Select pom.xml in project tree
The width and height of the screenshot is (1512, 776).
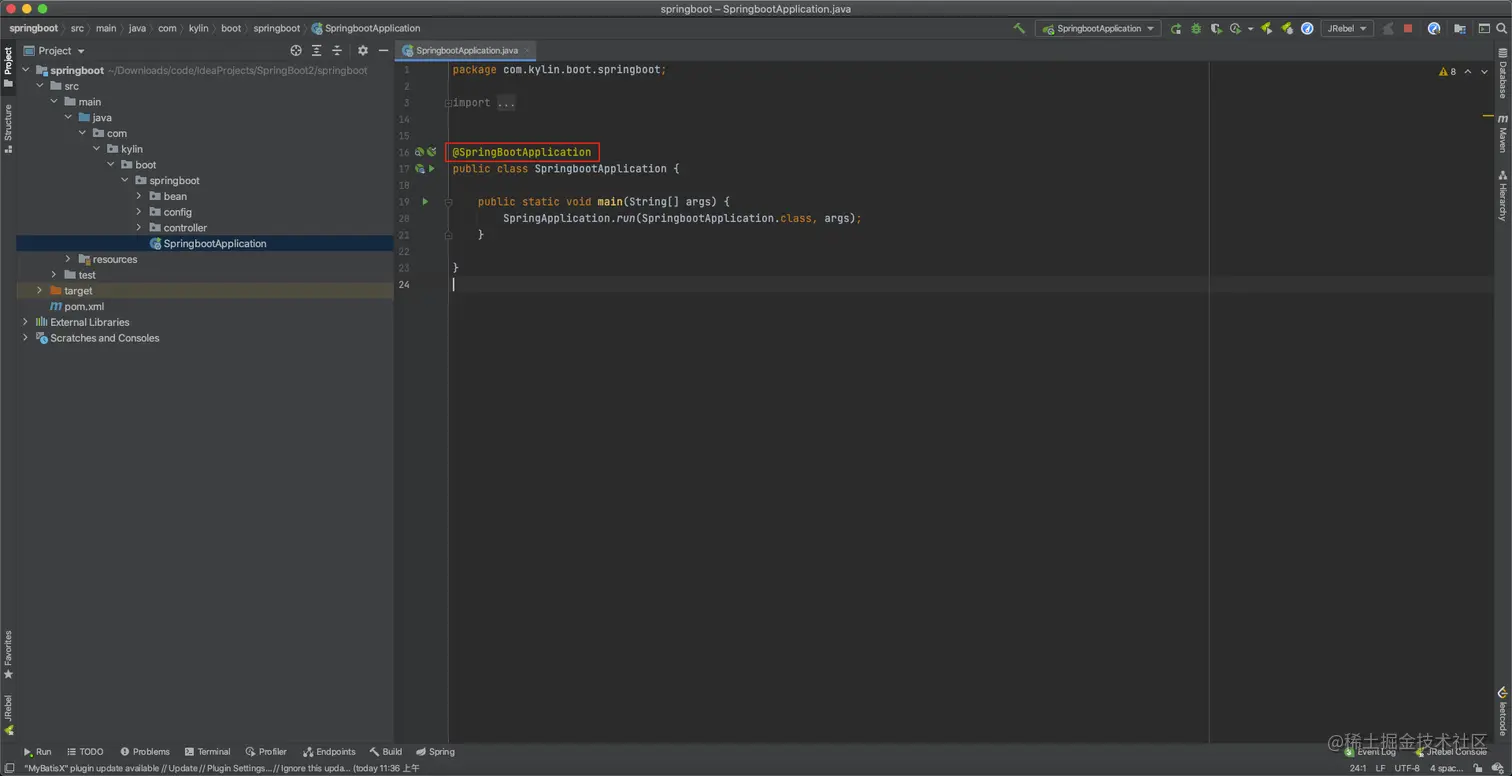pos(77,306)
